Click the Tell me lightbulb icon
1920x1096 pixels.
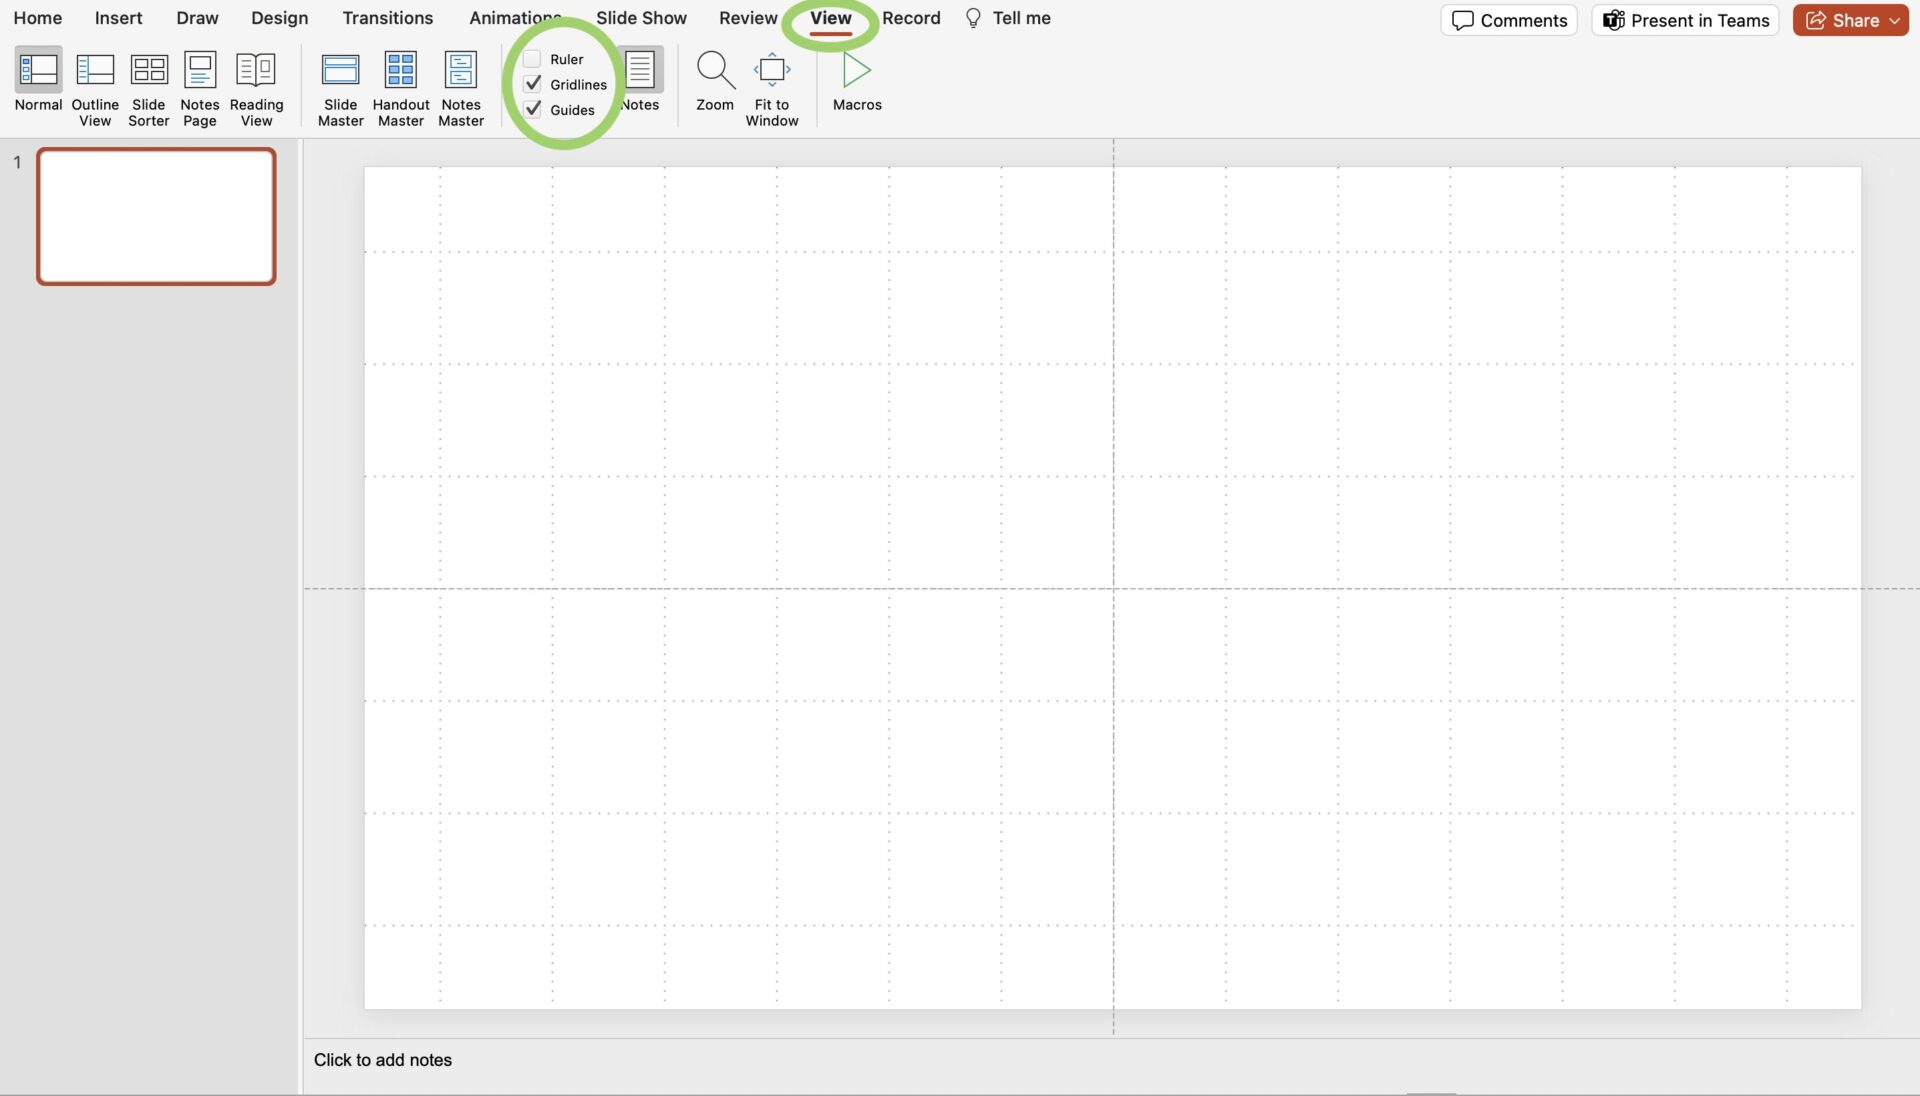[973, 18]
